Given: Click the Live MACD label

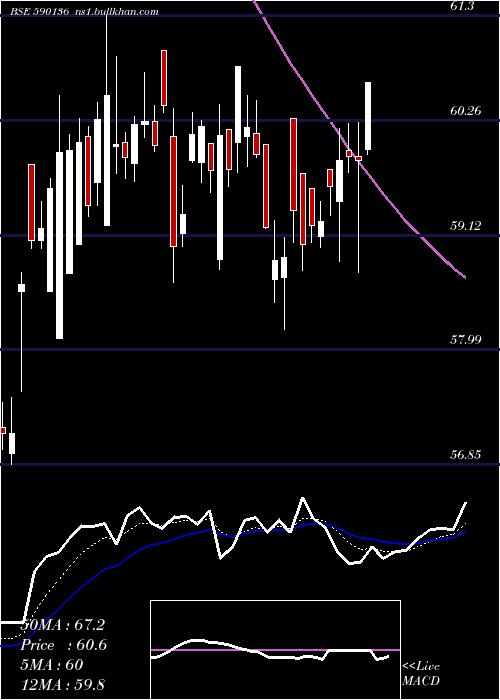Looking at the screenshot, I should [x=421, y=674].
